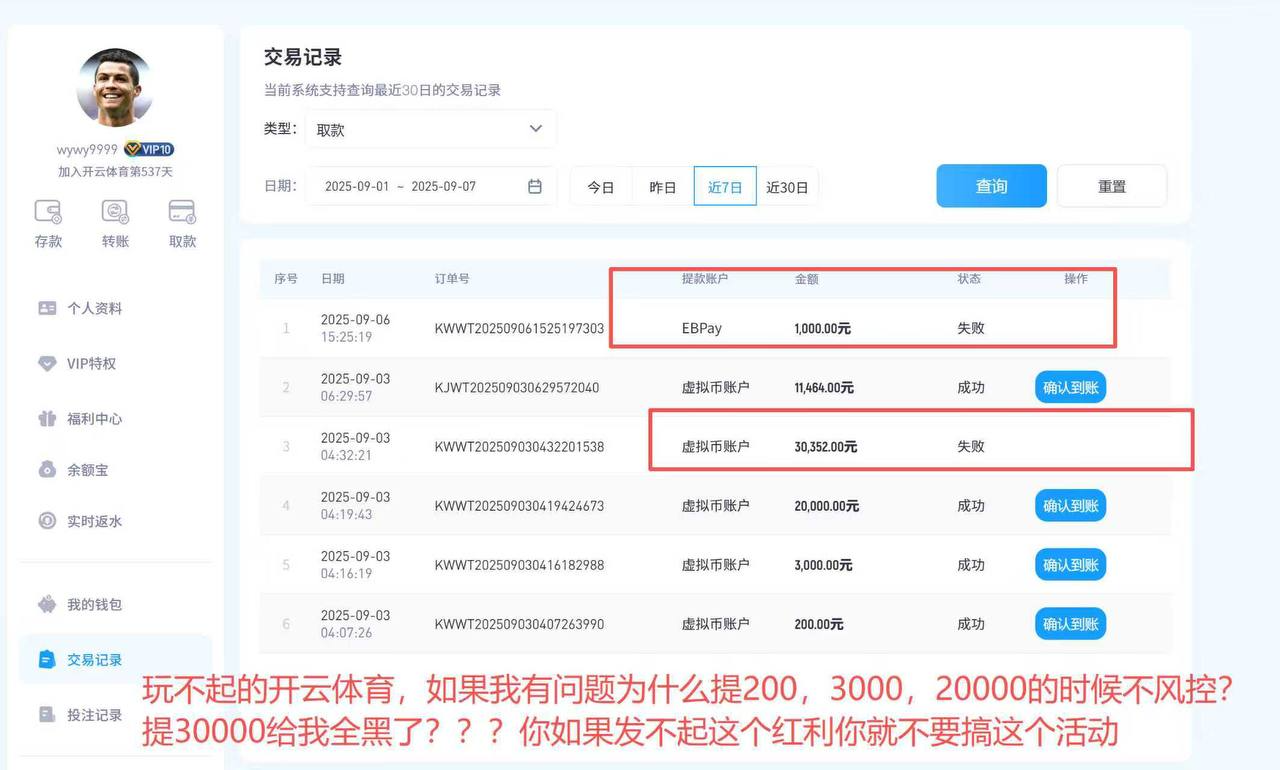
Task: Open the 类型 withdrawal type dropdown
Action: (430, 128)
